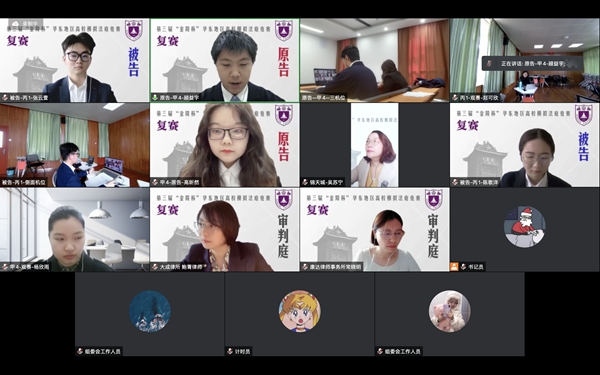
Task: Click the muted mic icon on 锦天城-吴苏宁 tile
Action: 305,182
